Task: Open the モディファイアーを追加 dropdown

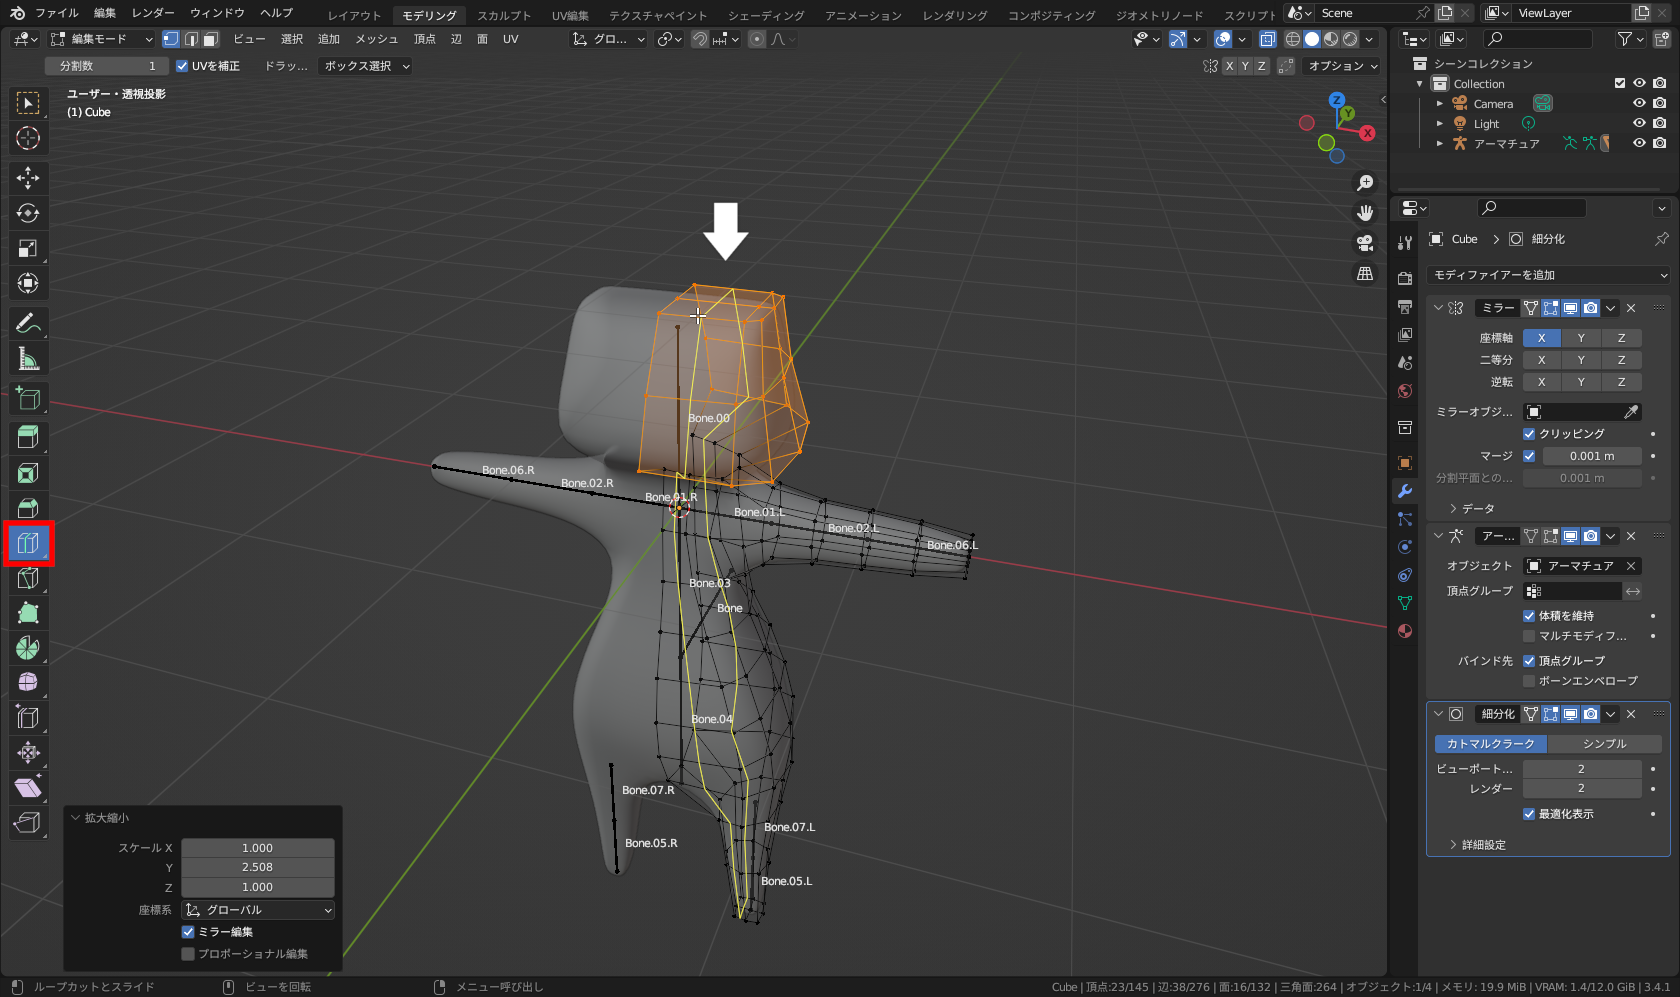Action: pos(1550,275)
